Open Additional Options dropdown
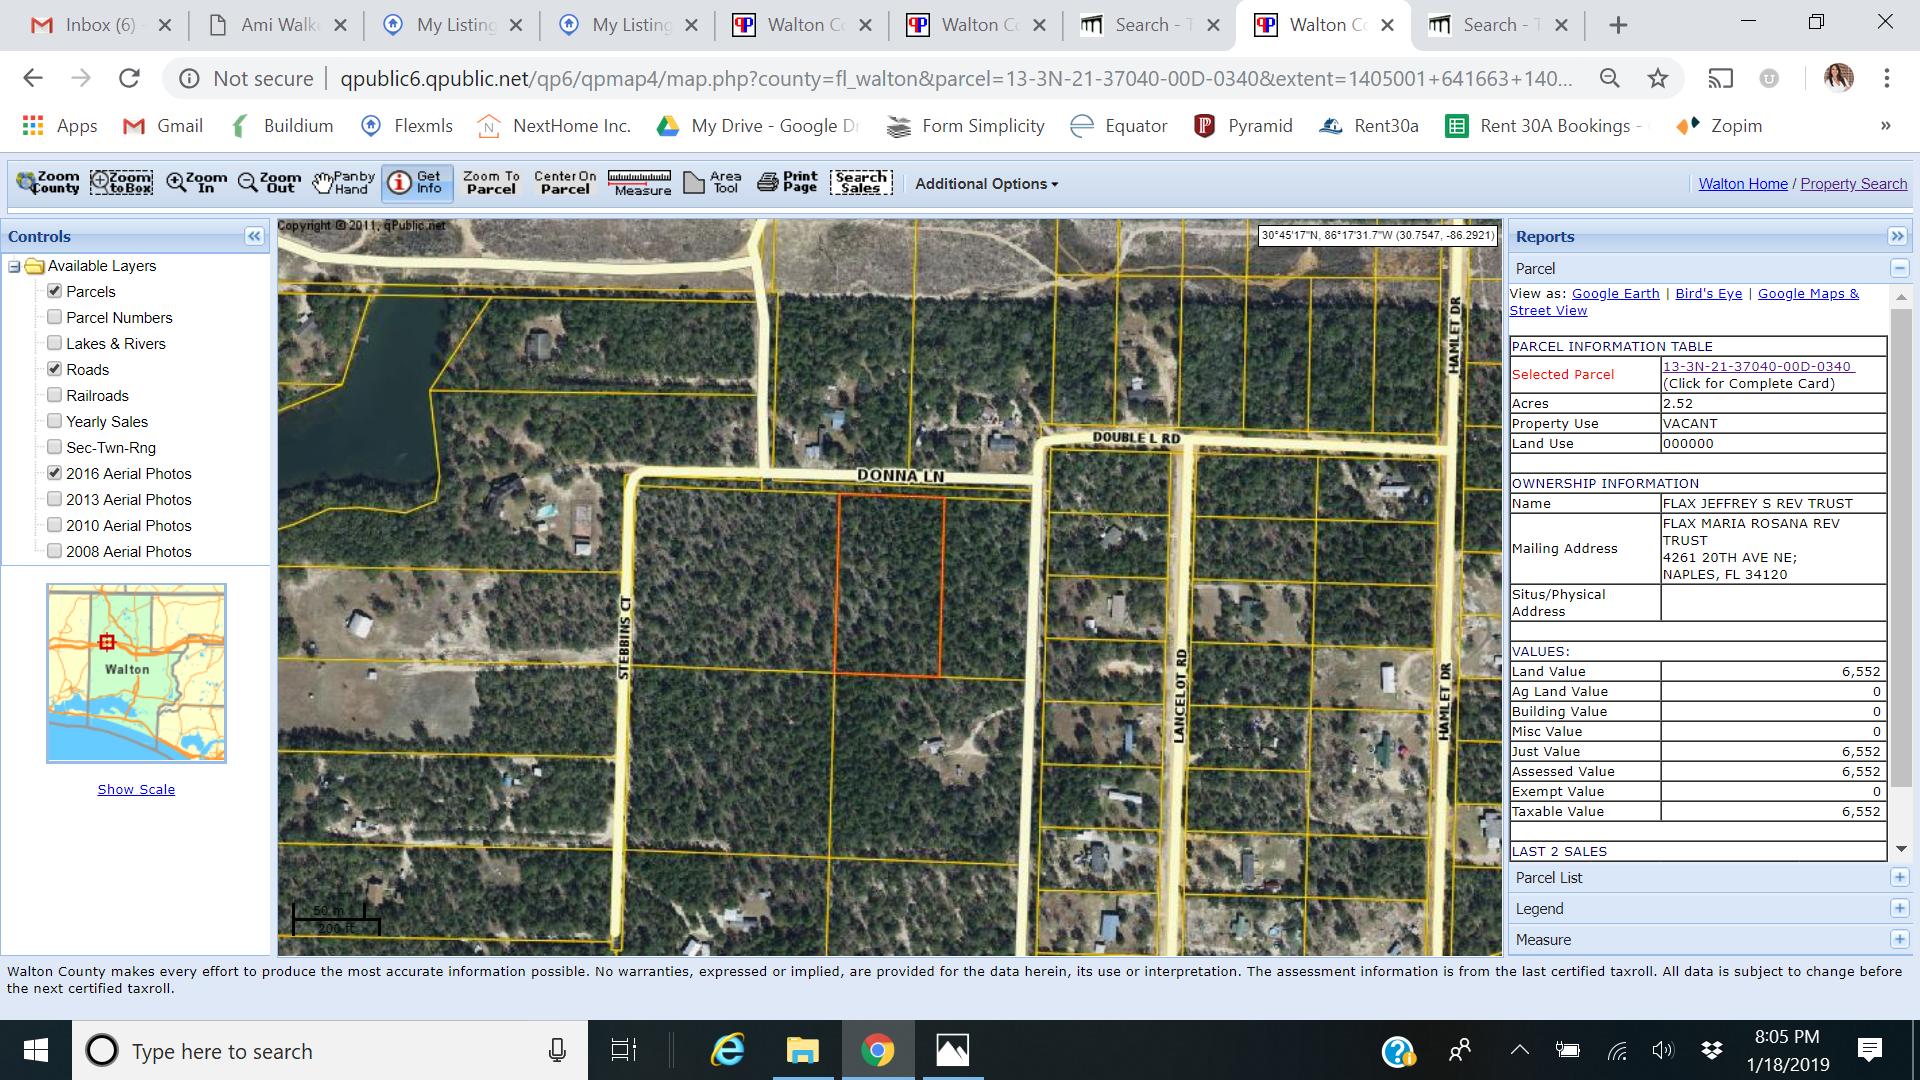Viewport: 1920px width, 1080px height. (986, 184)
